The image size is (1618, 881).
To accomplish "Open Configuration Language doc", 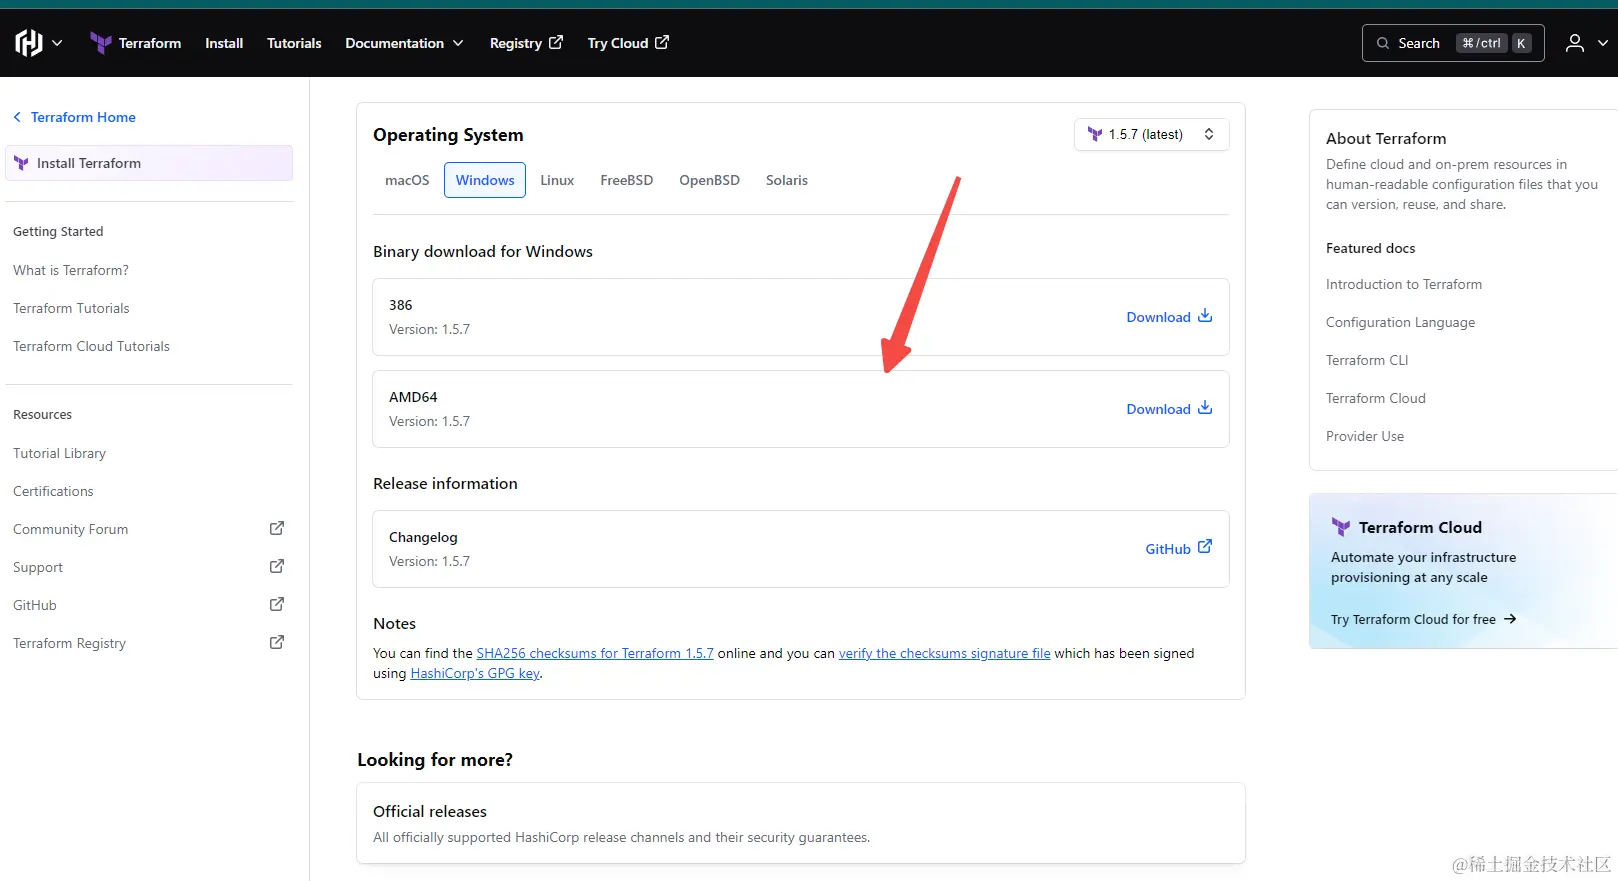I will (x=1400, y=322).
